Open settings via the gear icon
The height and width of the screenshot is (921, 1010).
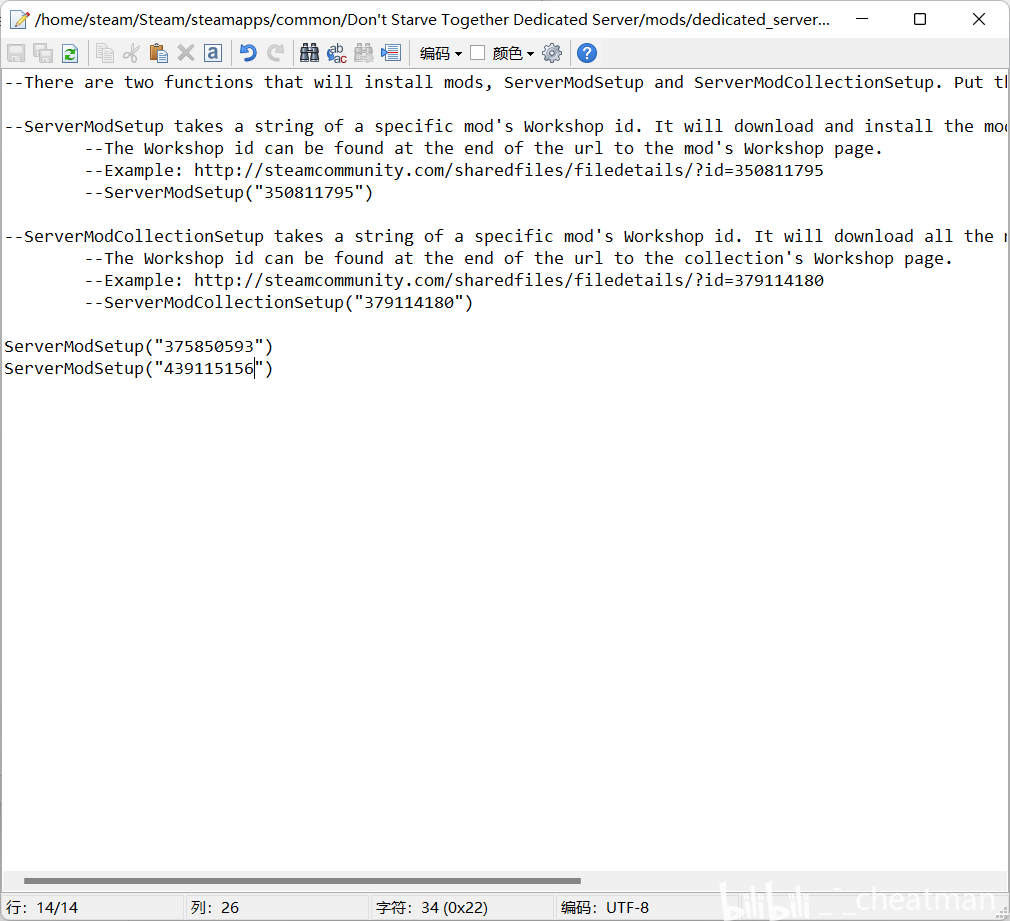click(552, 53)
